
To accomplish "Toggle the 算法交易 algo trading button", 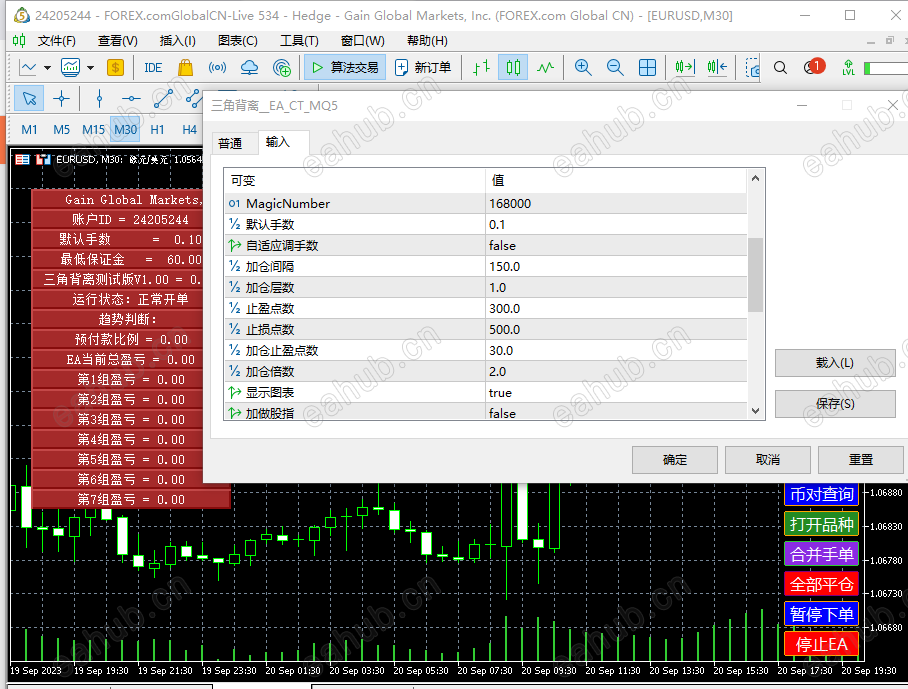I will coord(345,68).
